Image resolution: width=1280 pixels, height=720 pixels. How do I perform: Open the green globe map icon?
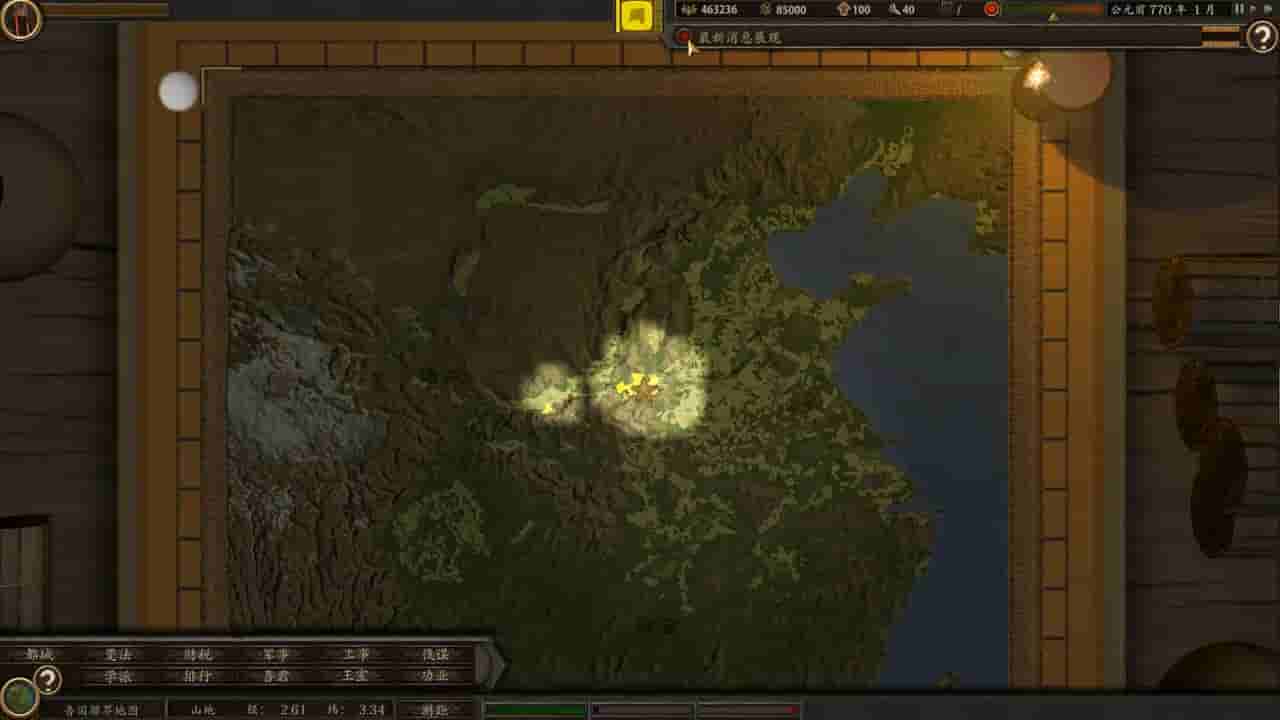pyautogui.click(x=18, y=697)
